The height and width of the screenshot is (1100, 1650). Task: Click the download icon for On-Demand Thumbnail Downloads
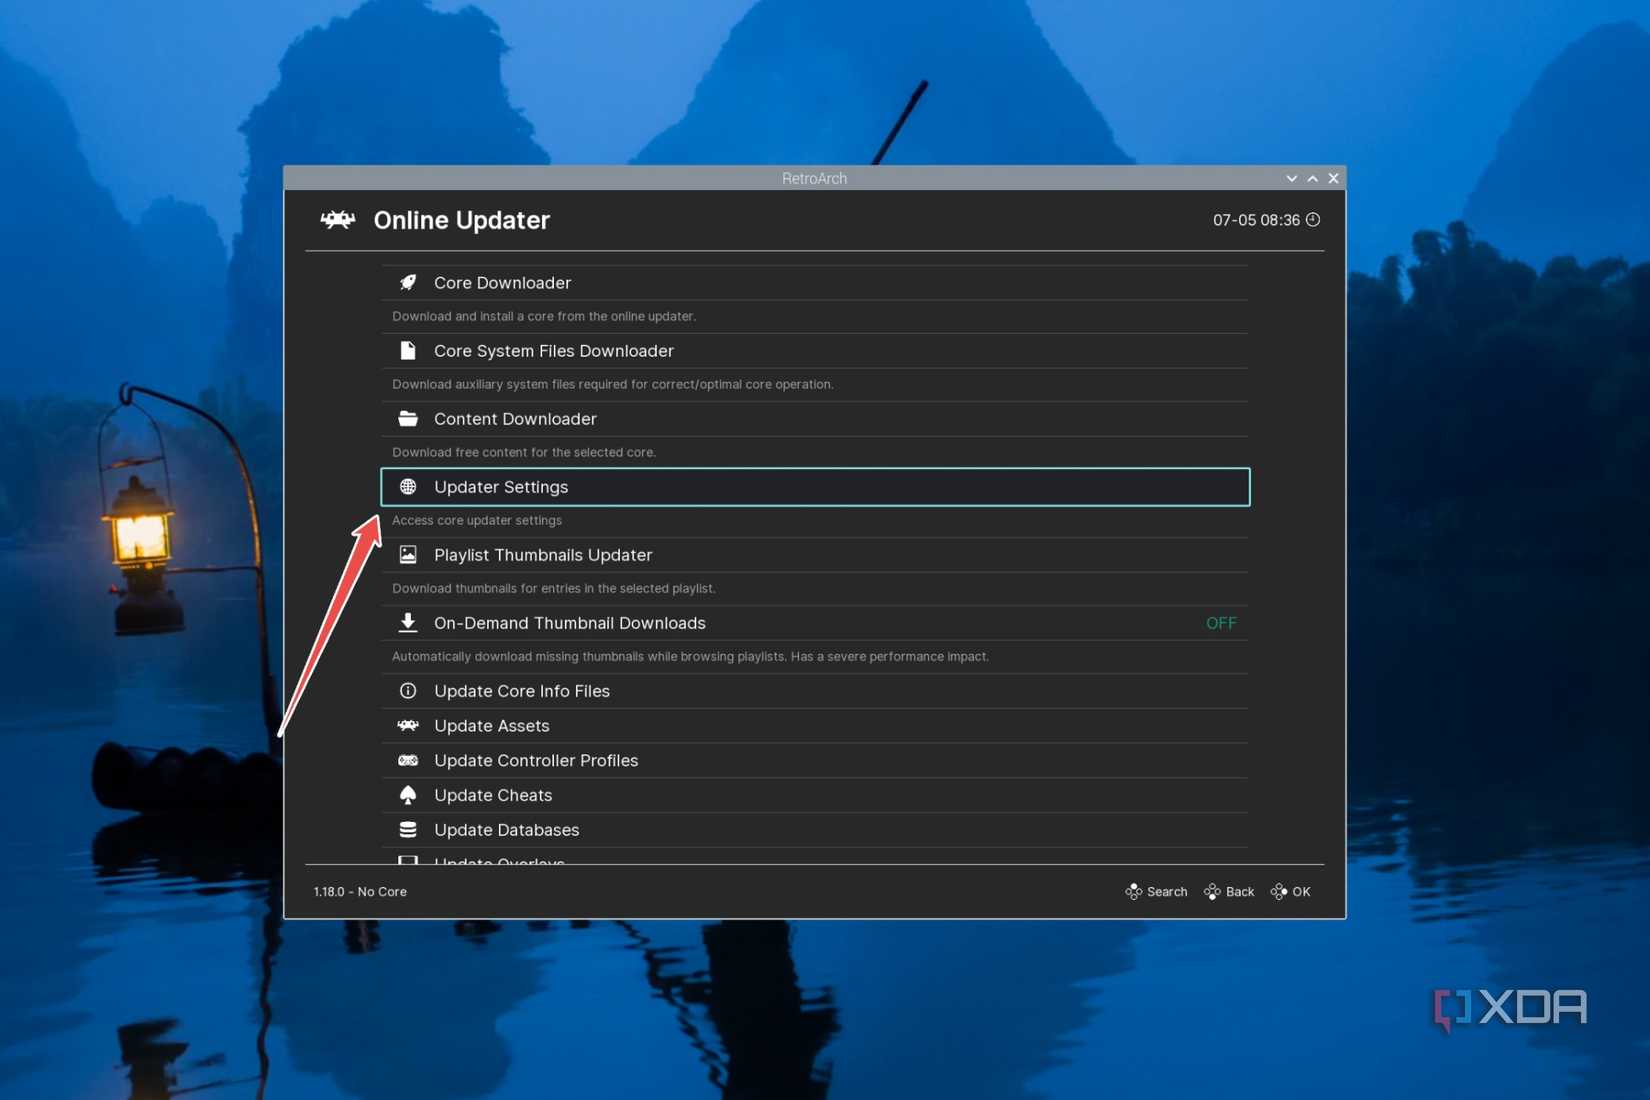(x=408, y=622)
